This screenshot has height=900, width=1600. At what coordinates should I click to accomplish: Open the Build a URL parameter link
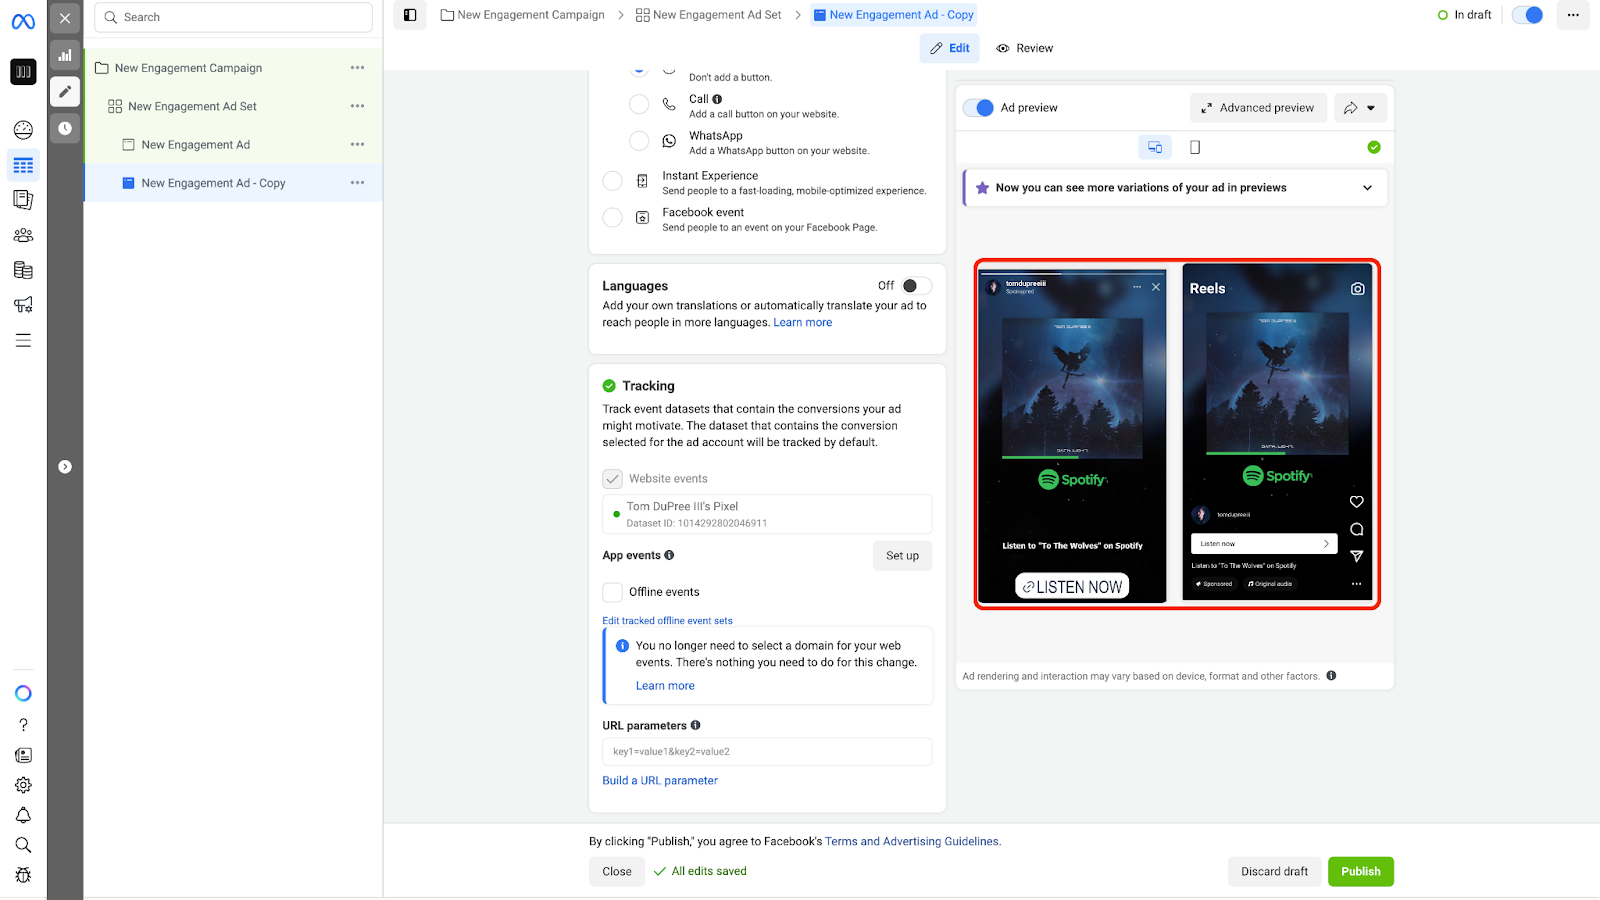(660, 781)
